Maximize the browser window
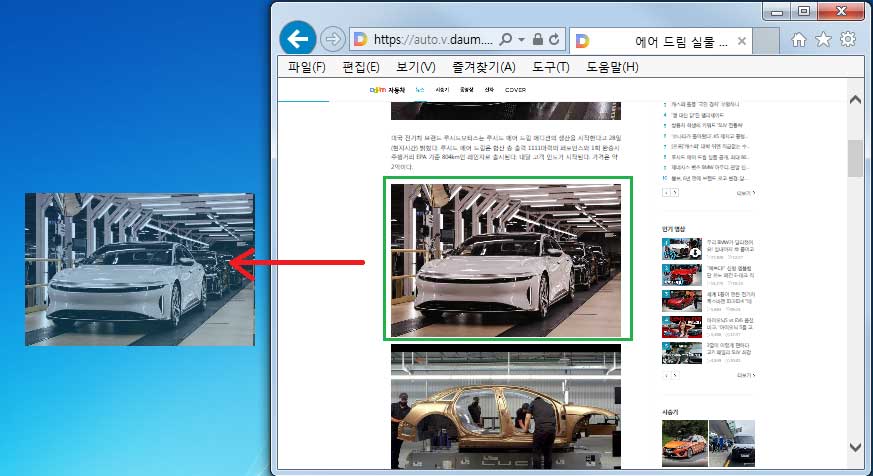This screenshot has height=476, width=873. point(804,11)
